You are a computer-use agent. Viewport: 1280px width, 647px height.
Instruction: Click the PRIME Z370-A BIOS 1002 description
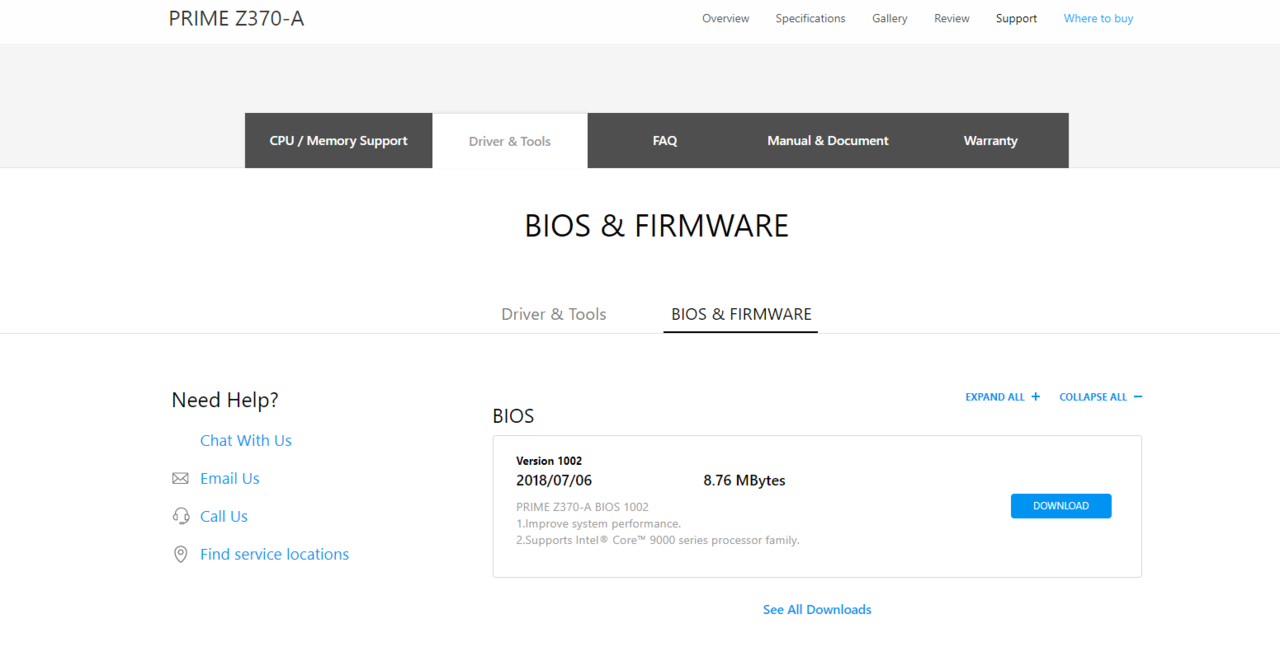(582, 507)
